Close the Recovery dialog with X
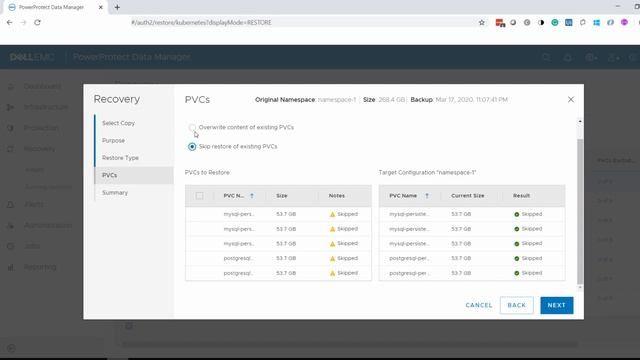Viewport: 640px width, 360px height. click(x=571, y=100)
